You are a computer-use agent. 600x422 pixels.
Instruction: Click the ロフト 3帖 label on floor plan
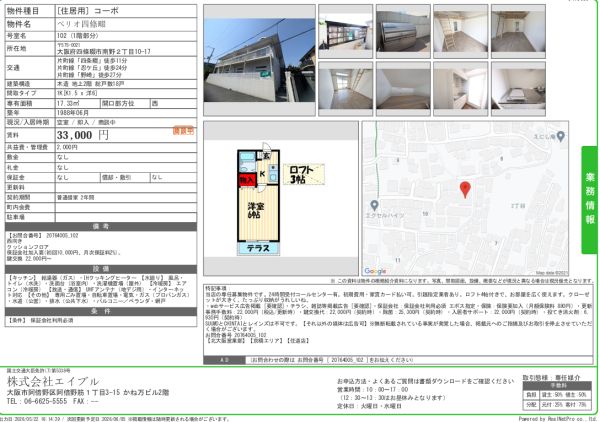(x=304, y=174)
